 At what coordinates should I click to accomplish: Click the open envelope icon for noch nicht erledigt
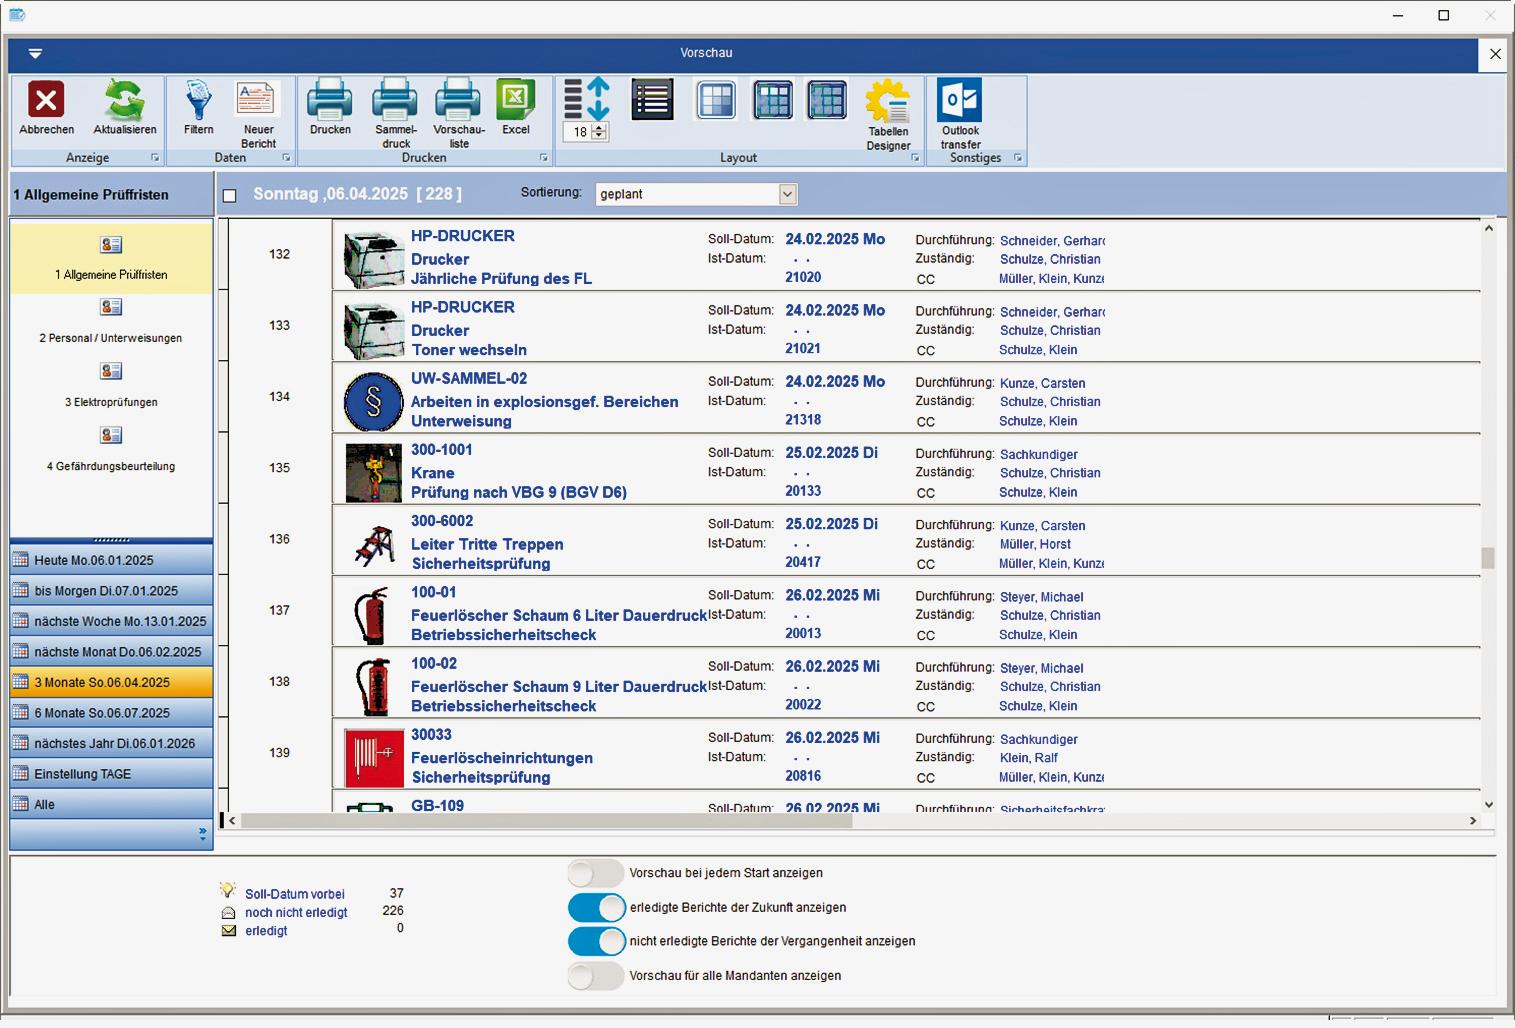point(228,912)
